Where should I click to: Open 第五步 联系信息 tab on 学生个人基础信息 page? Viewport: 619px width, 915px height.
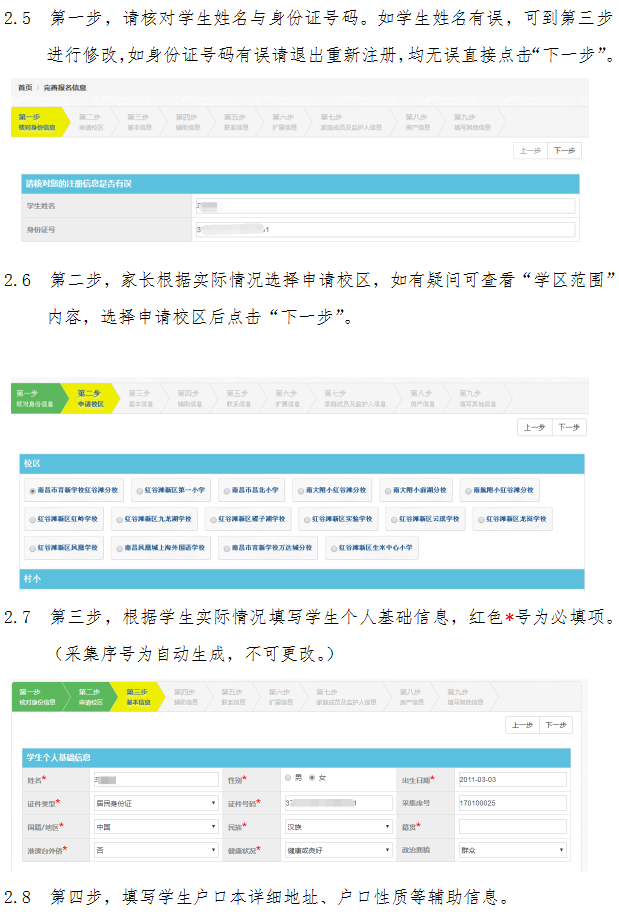click(x=233, y=697)
